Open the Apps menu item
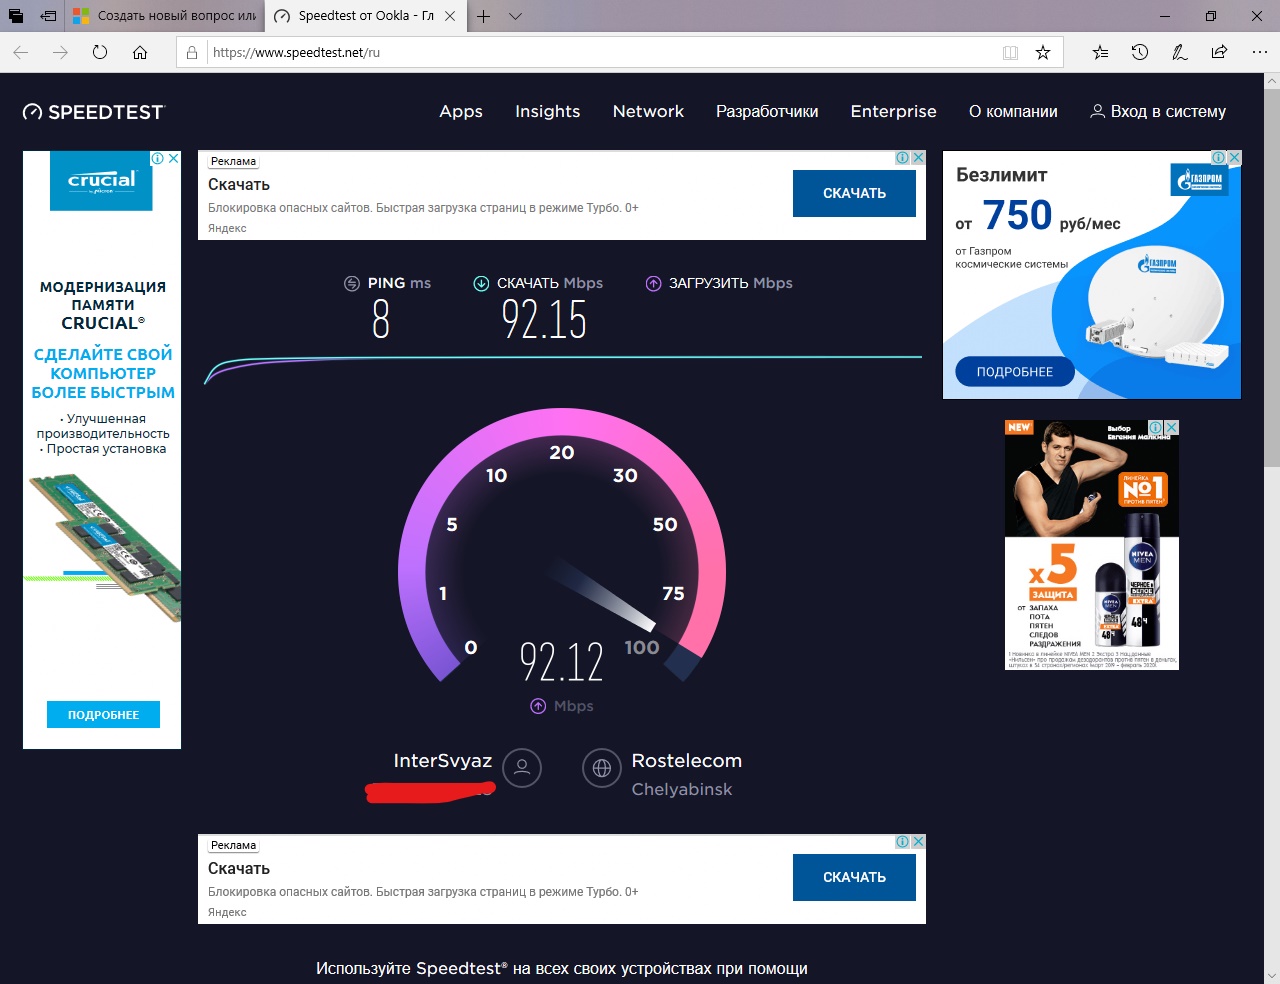Screen dimensions: 1280x984 pos(461,111)
